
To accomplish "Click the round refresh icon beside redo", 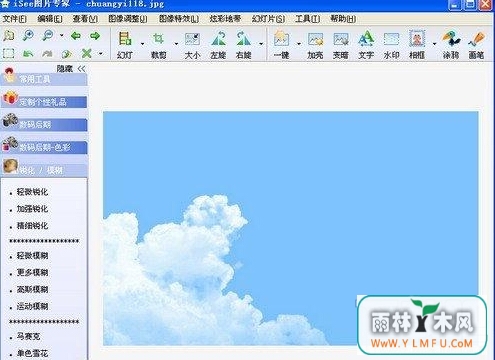I will (x=67, y=53).
